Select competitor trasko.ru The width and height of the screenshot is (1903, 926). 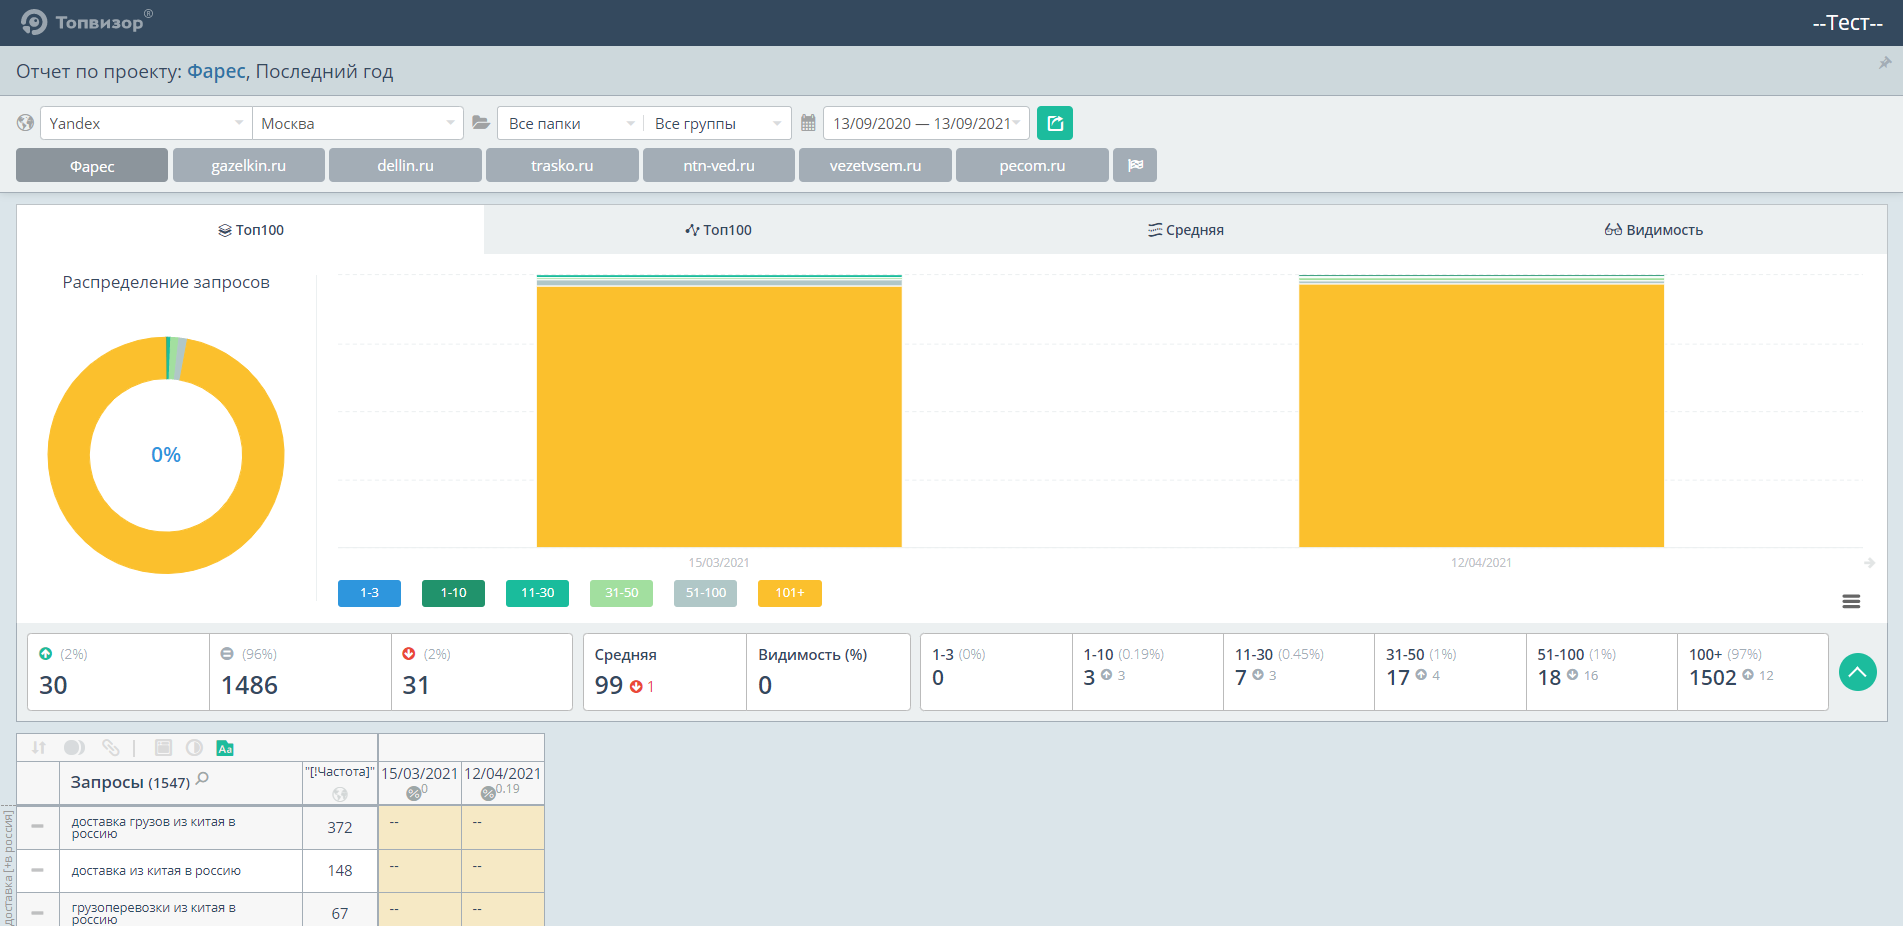click(x=562, y=165)
